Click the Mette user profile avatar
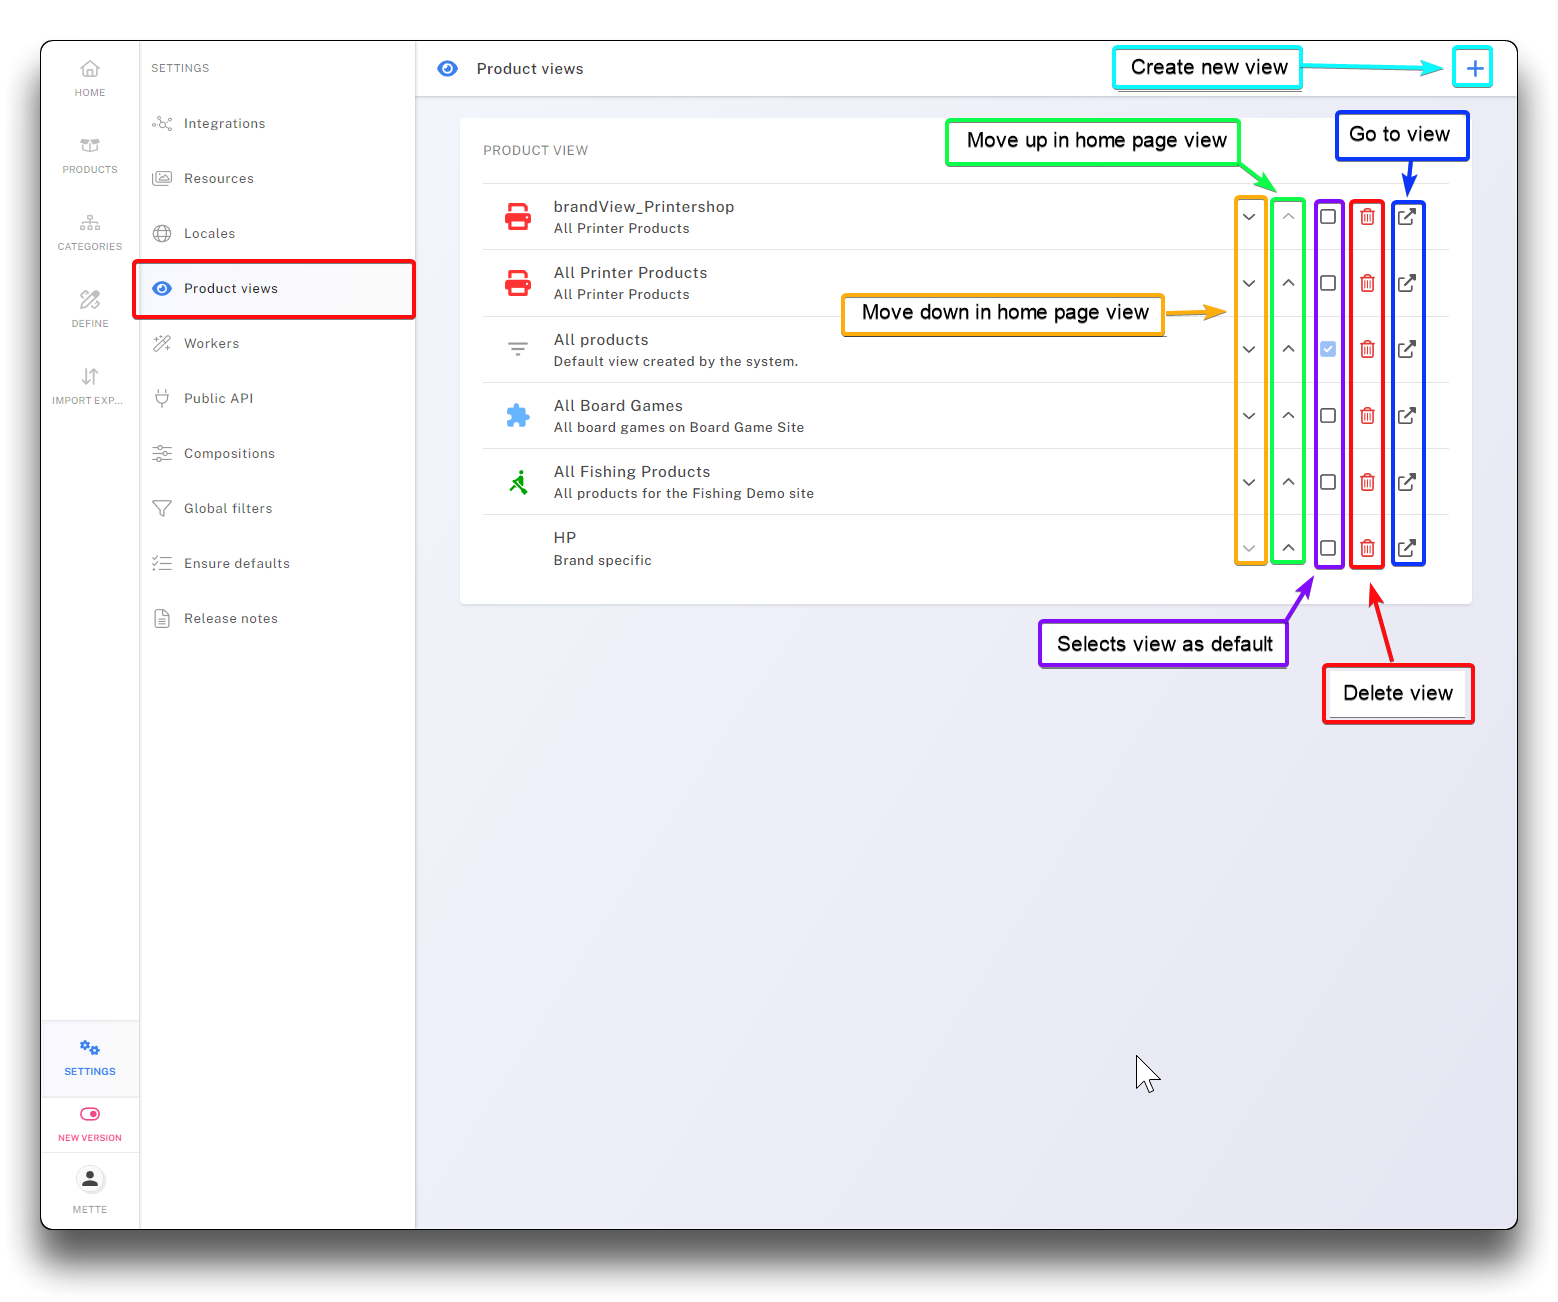Image resolution: width=1558 pixels, height=1302 pixels. [x=90, y=1180]
